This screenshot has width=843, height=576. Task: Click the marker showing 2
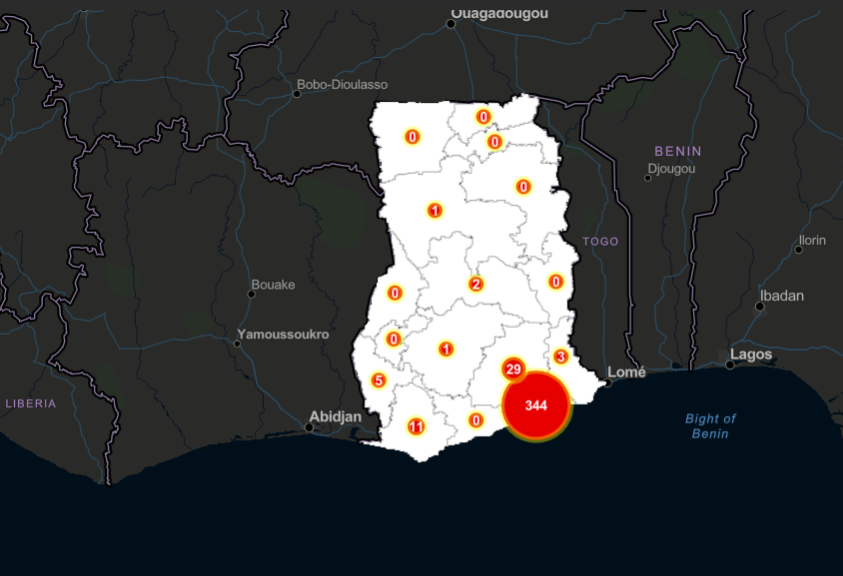[x=475, y=284]
